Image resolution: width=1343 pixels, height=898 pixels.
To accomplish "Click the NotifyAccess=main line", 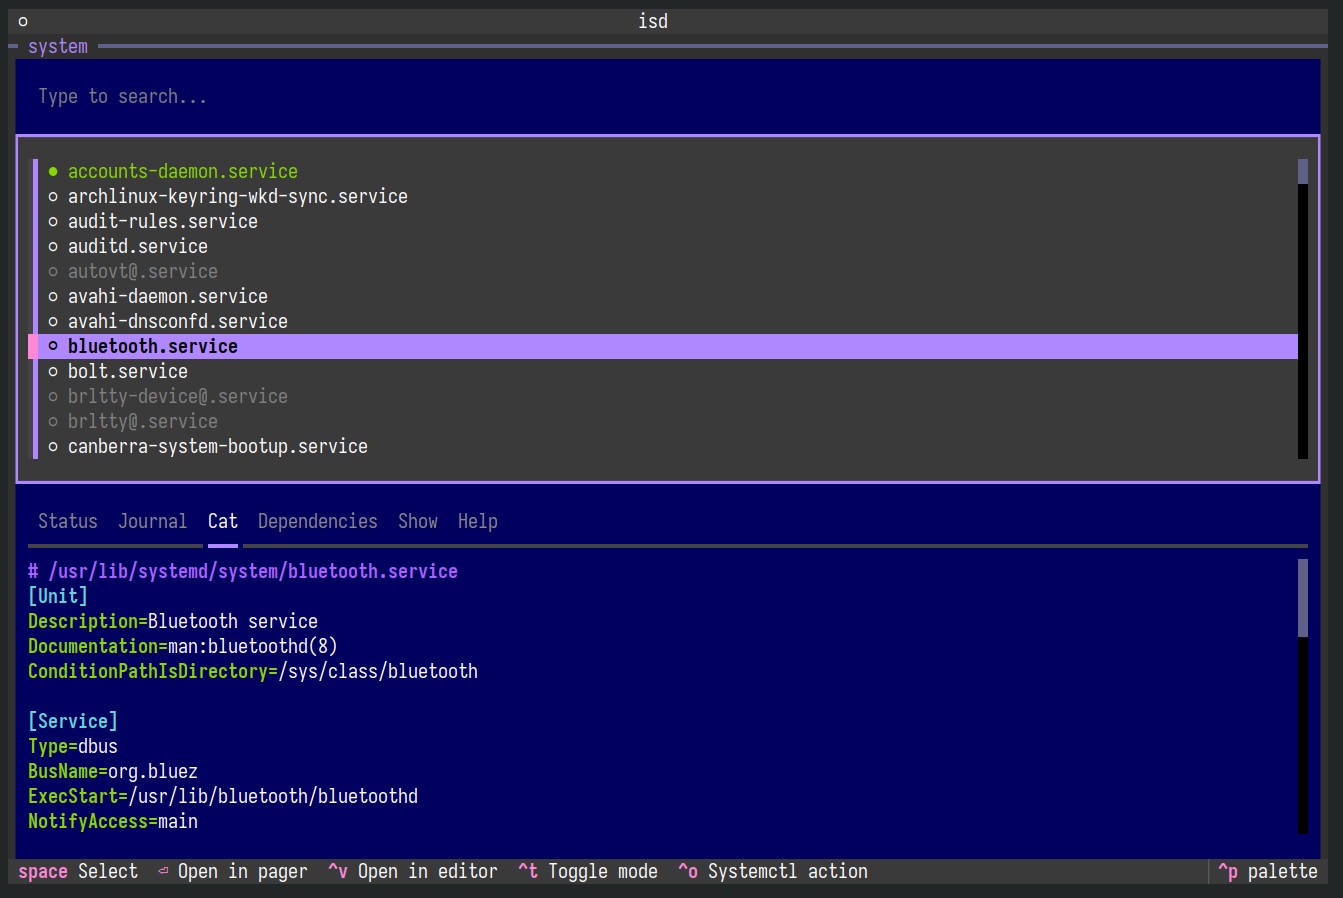I will point(113,821).
